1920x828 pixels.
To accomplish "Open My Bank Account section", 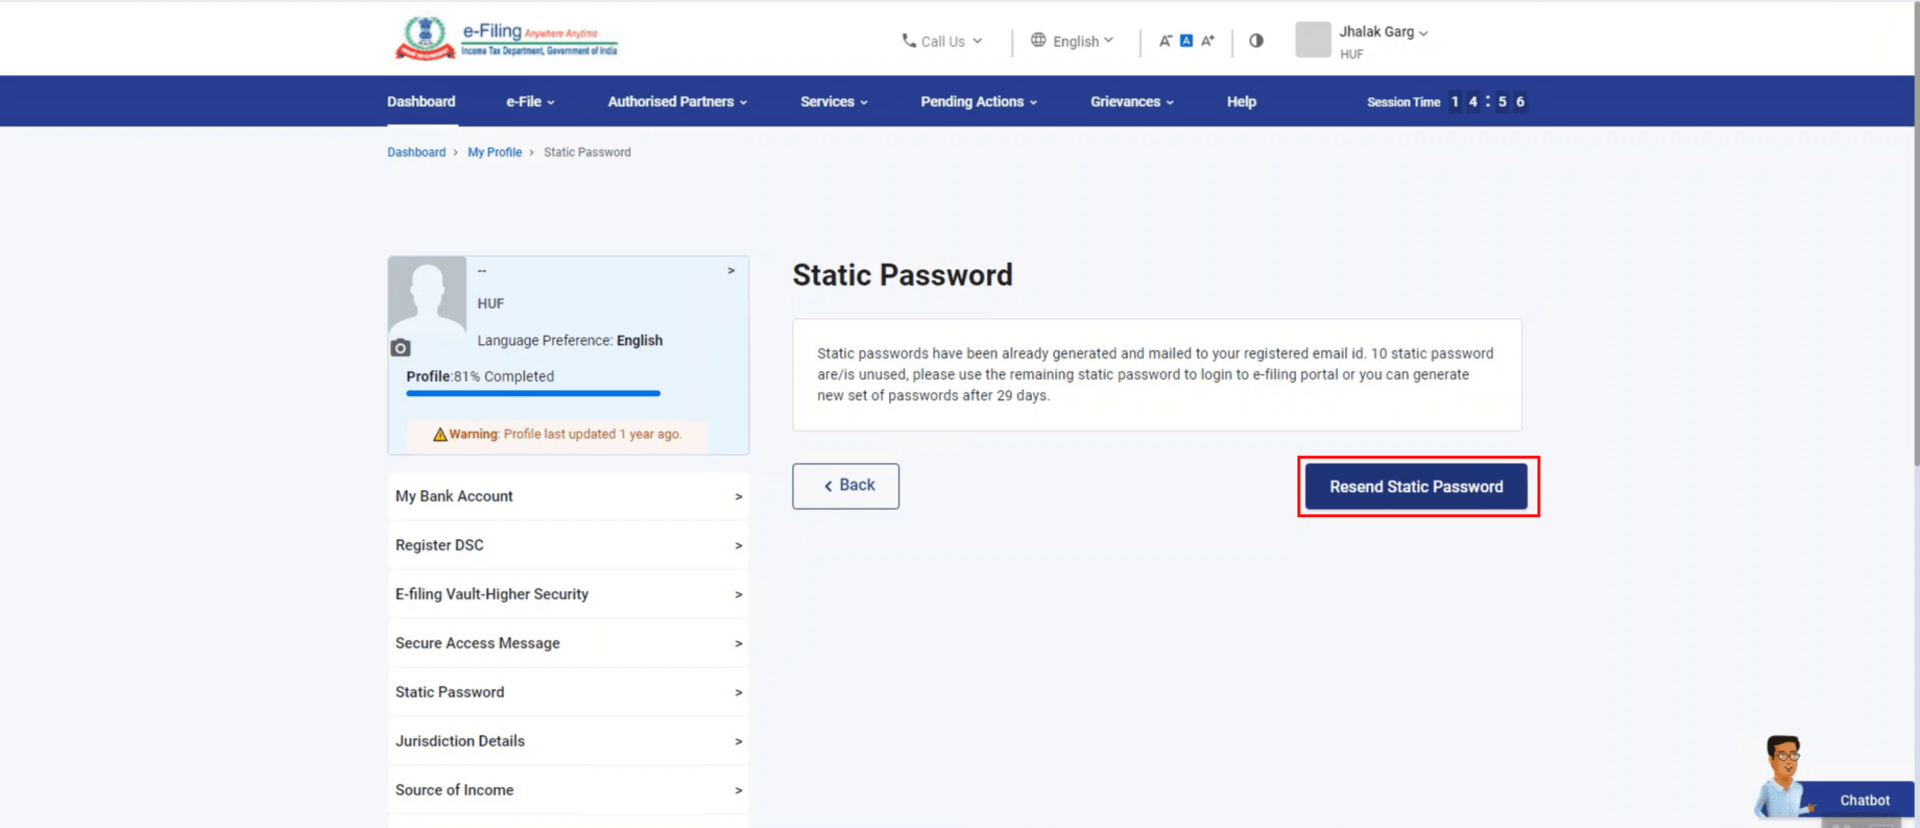I will pyautogui.click(x=568, y=496).
